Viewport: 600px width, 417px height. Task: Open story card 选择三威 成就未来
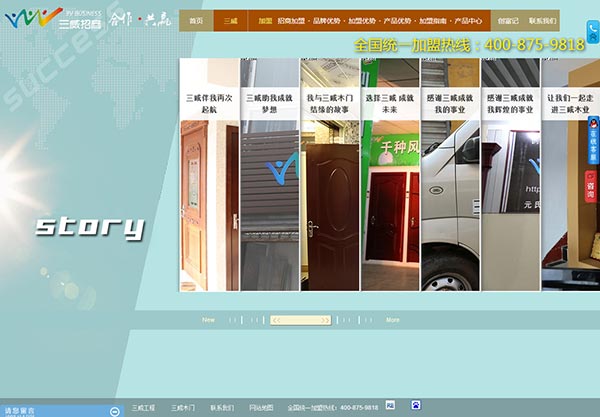pyautogui.click(x=390, y=174)
